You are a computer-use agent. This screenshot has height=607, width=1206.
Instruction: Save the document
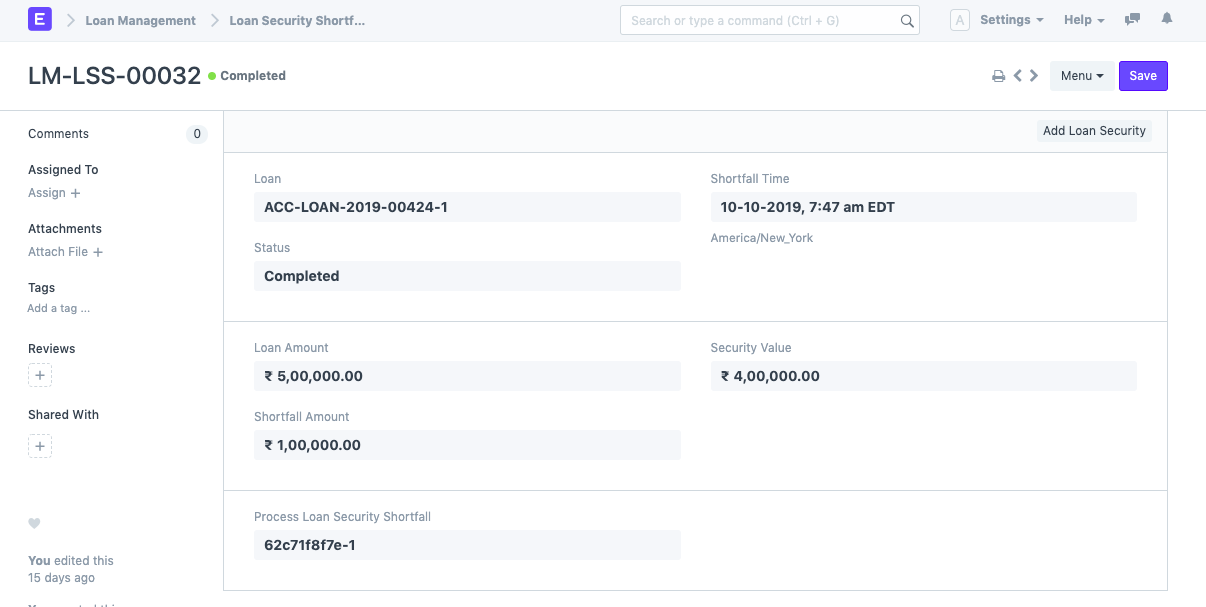pyautogui.click(x=1143, y=75)
